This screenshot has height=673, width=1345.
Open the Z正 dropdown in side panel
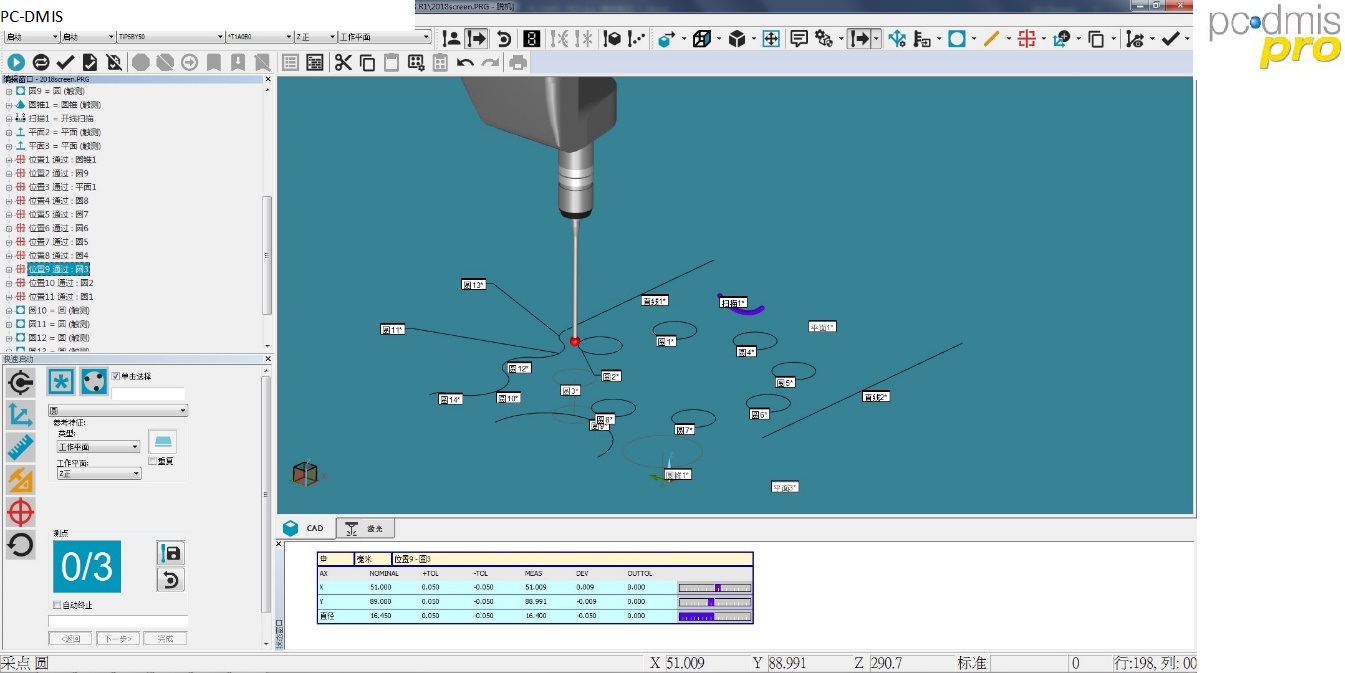tap(99, 474)
